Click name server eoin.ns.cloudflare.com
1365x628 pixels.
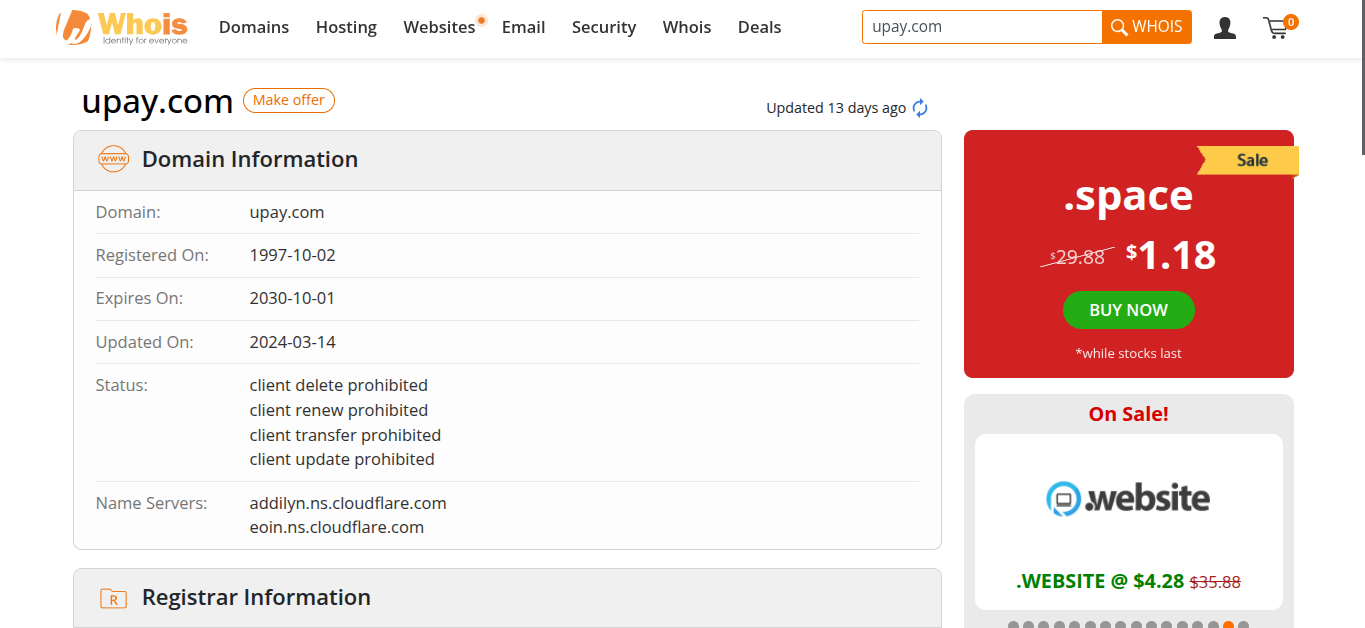click(x=337, y=527)
